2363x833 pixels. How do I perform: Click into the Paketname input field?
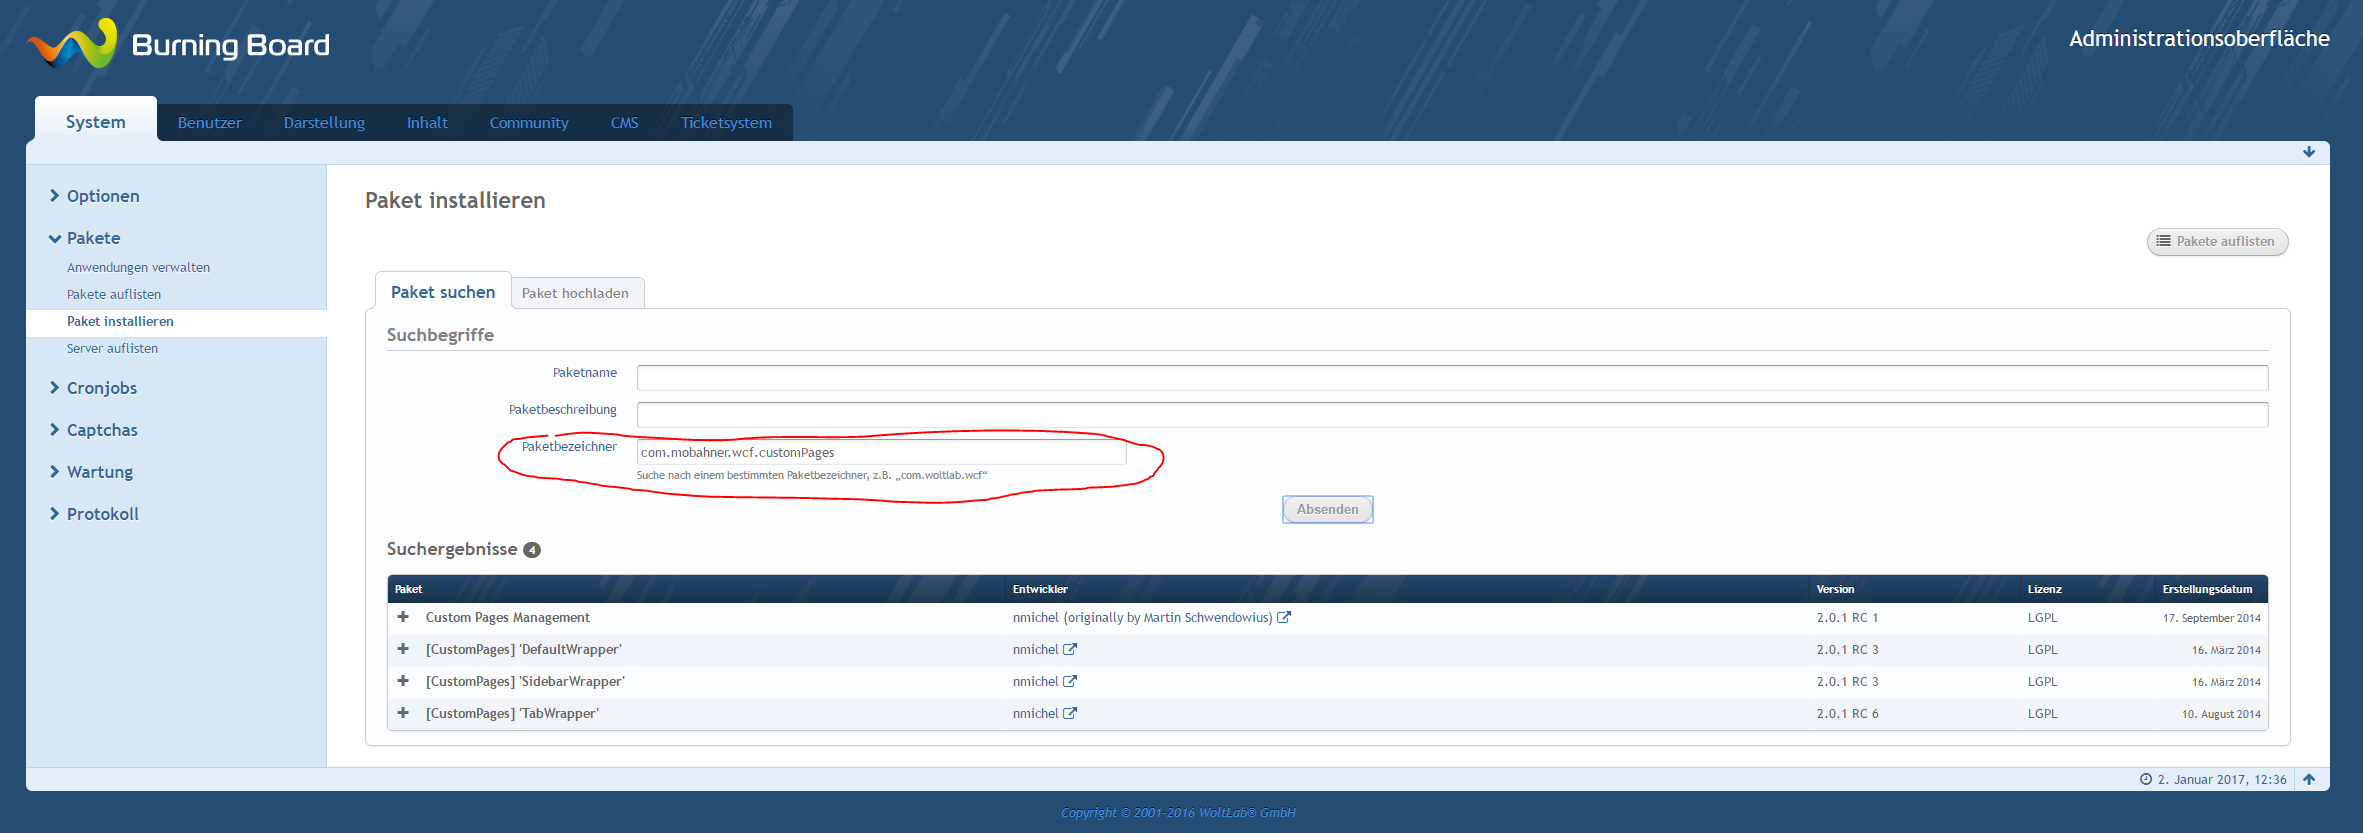(1451, 378)
